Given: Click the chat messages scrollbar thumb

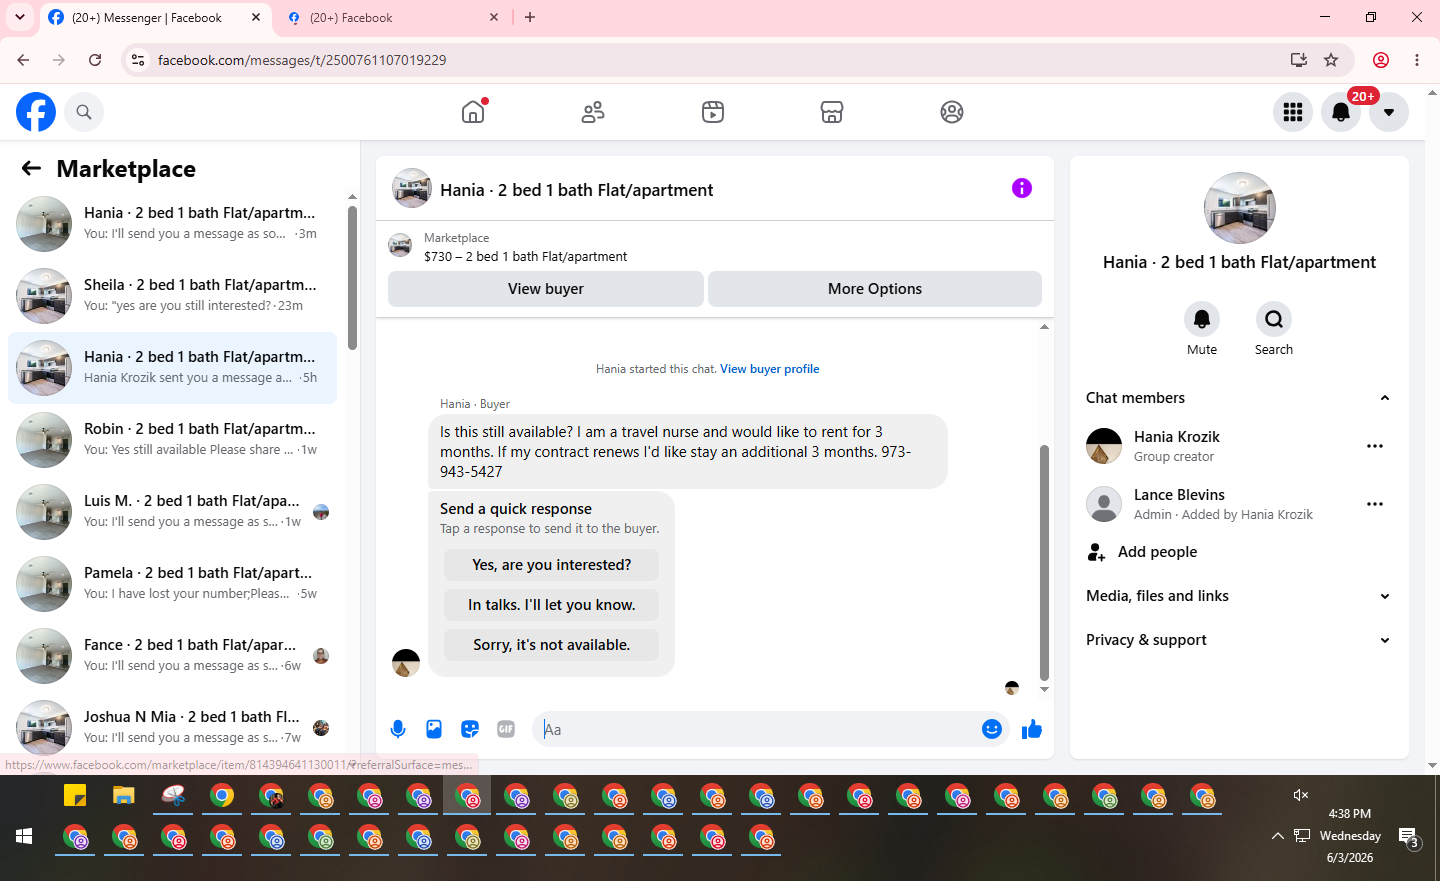Looking at the screenshot, I should click(x=1044, y=563).
